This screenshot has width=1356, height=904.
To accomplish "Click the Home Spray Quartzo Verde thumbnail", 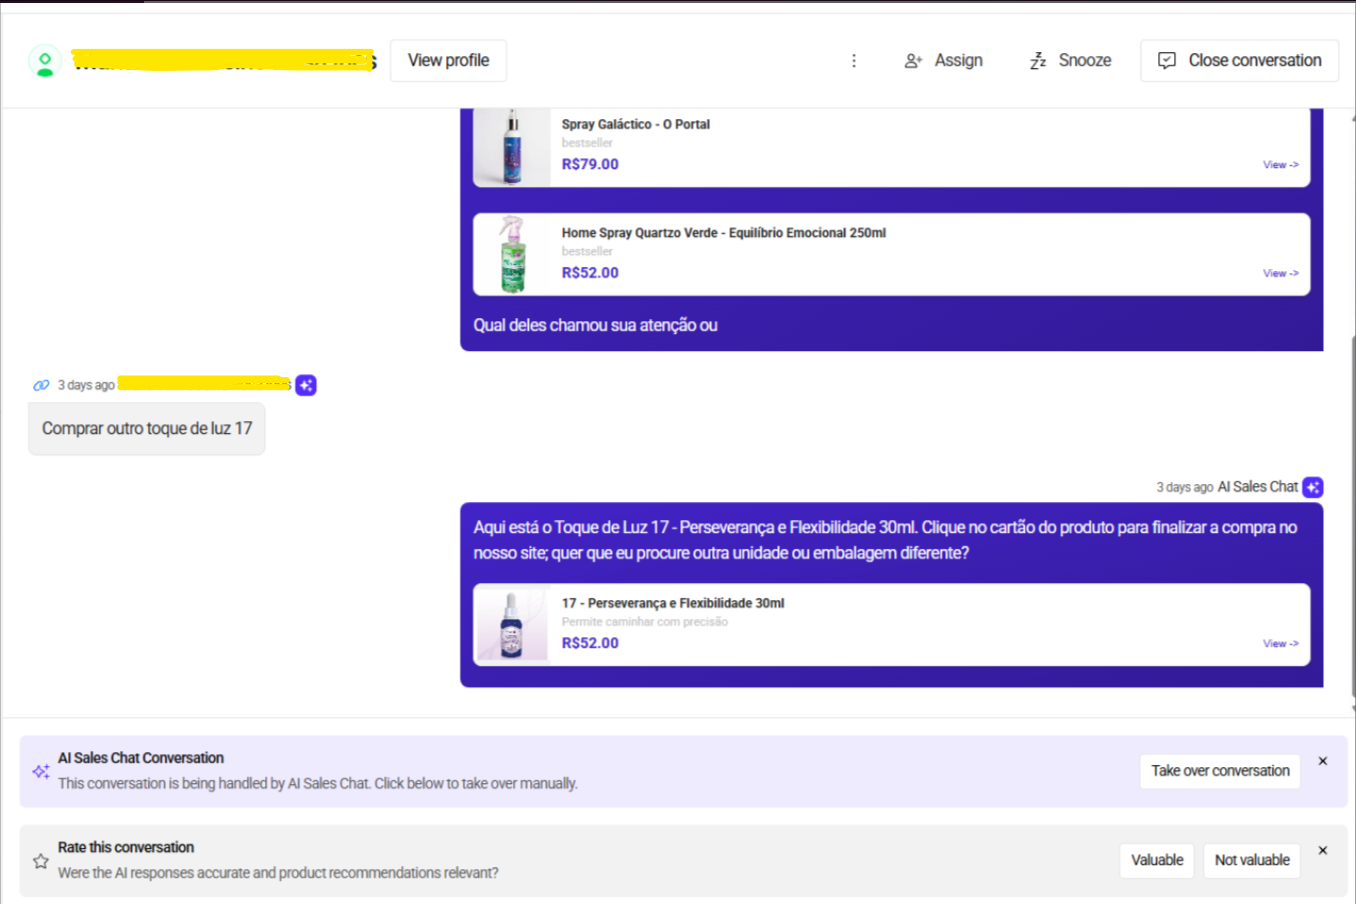I will 512,255.
